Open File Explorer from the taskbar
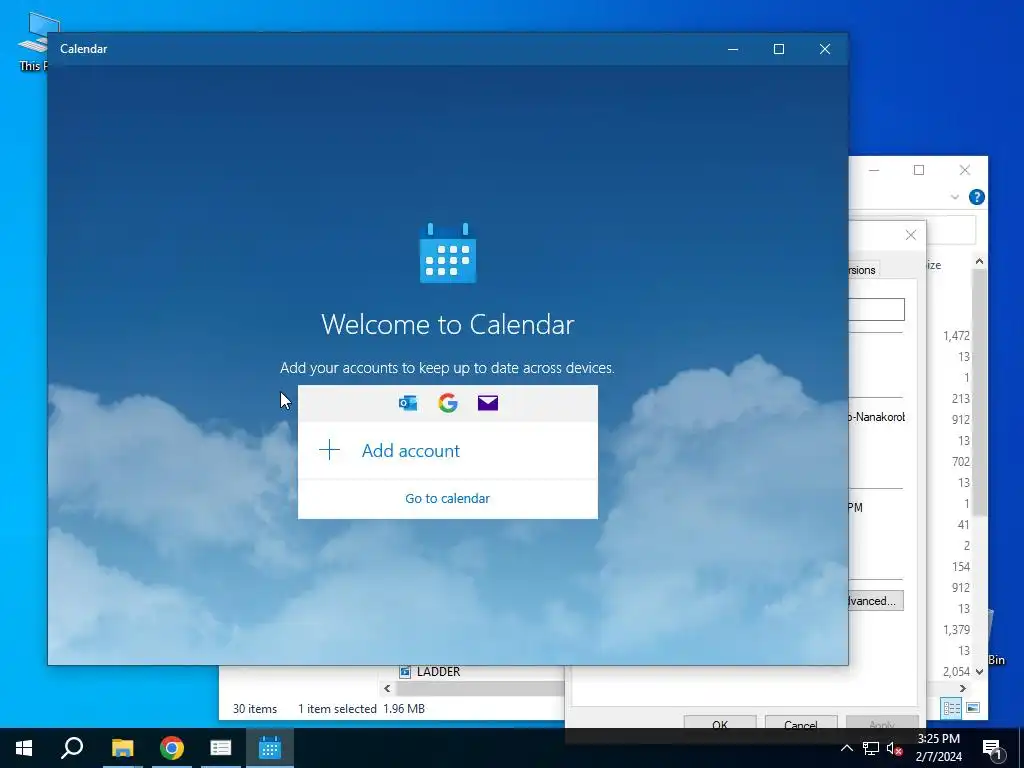The image size is (1024, 768). click(122, 748)
